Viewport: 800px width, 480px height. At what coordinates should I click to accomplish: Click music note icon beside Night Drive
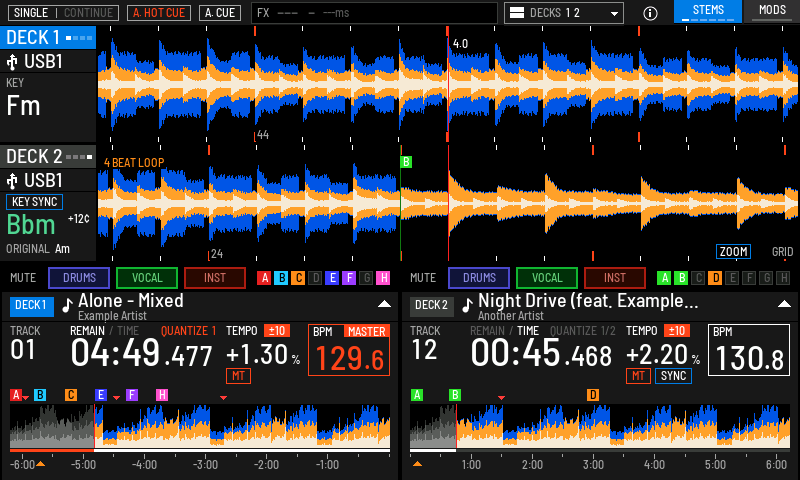(467, 305)
